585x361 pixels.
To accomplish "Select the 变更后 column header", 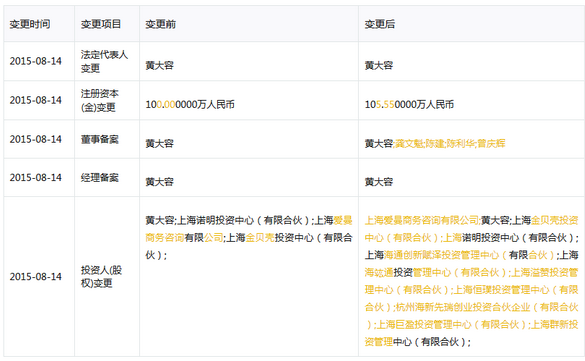I will coord(380,24).
